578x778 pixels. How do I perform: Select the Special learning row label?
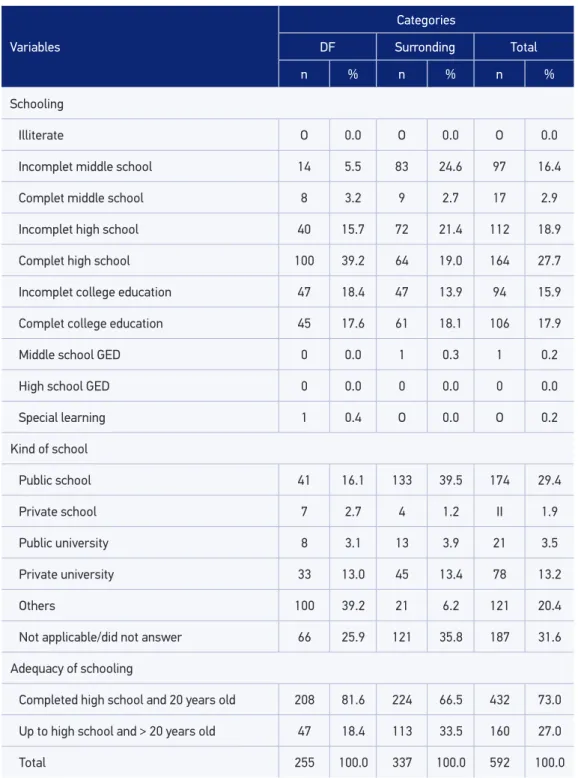tap(62, 417)
